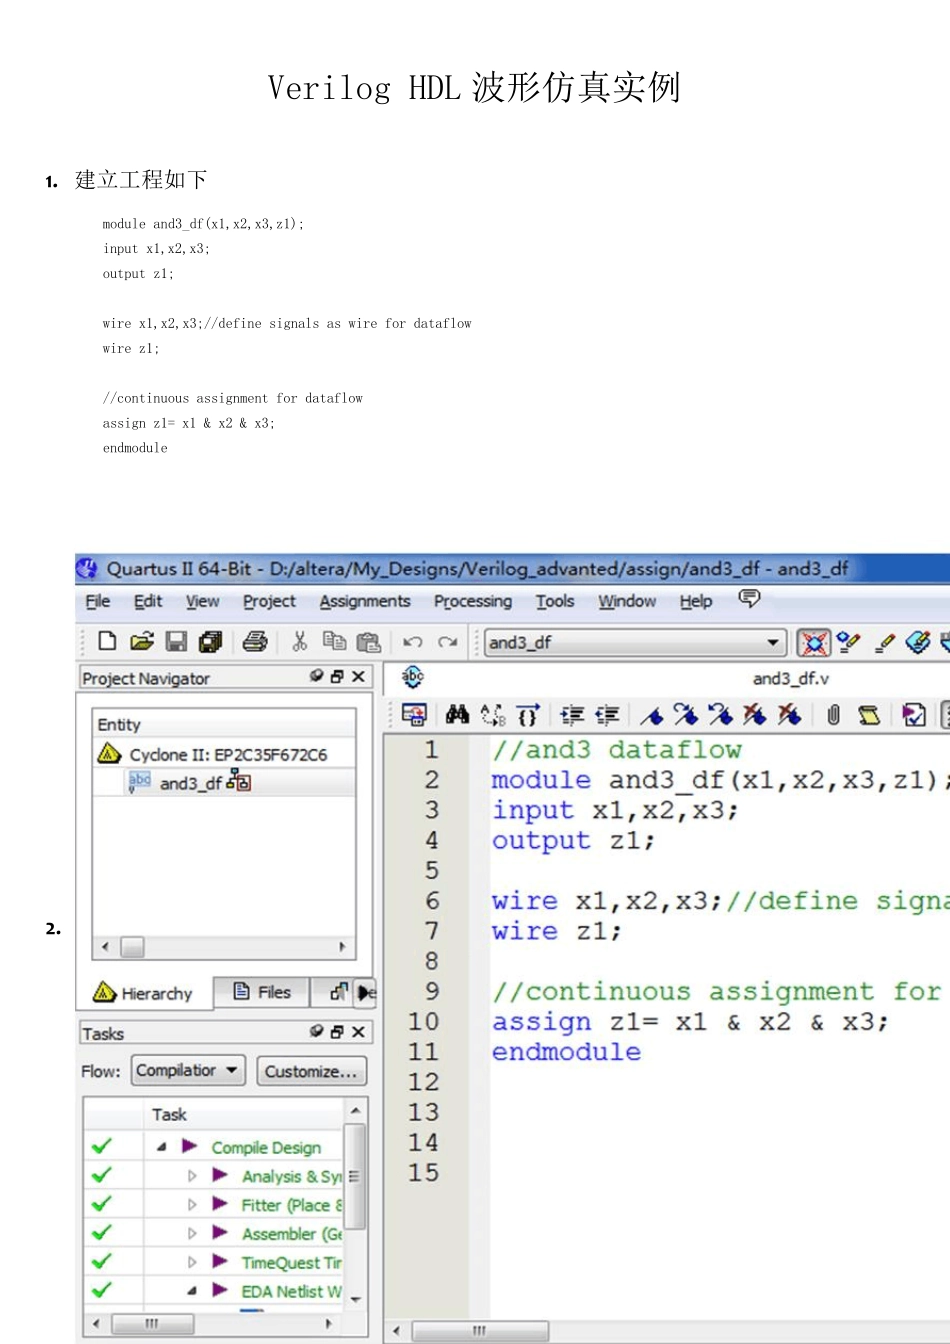Image resolution: width=950 pixels, height=1344 pixels.
Task: Click the editor horizontal scrollbar thumb
Action: [480, 1331]
